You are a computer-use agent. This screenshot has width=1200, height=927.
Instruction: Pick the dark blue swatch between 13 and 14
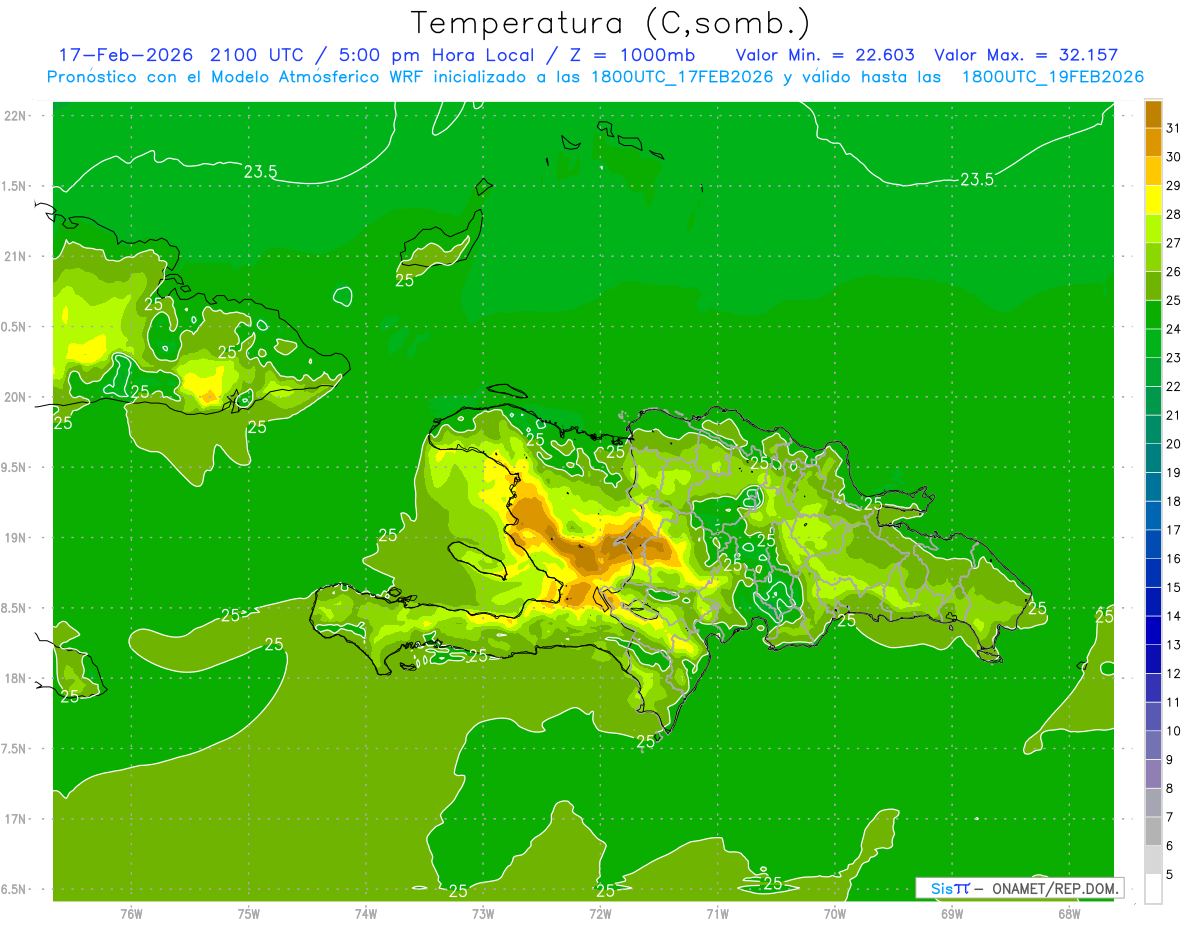click(x=1153, y=630)
